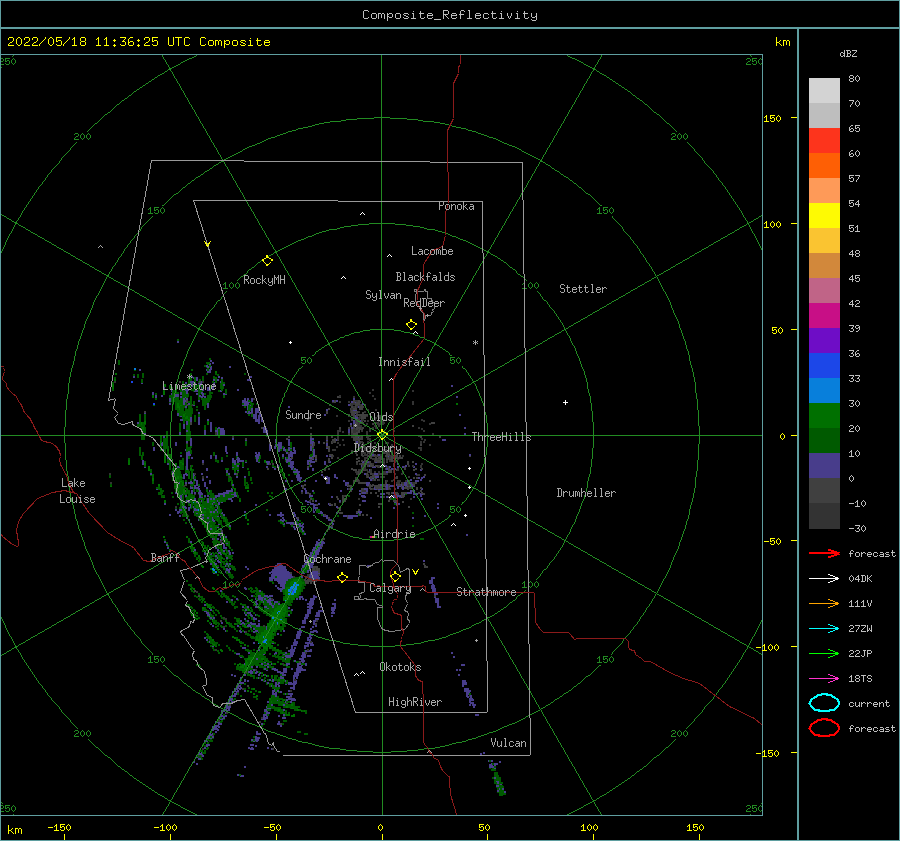Viewport: 900px width, 841px height.
Task: Select the cyan 27ZW arrow icon
Action: click(x=824, y=629)
